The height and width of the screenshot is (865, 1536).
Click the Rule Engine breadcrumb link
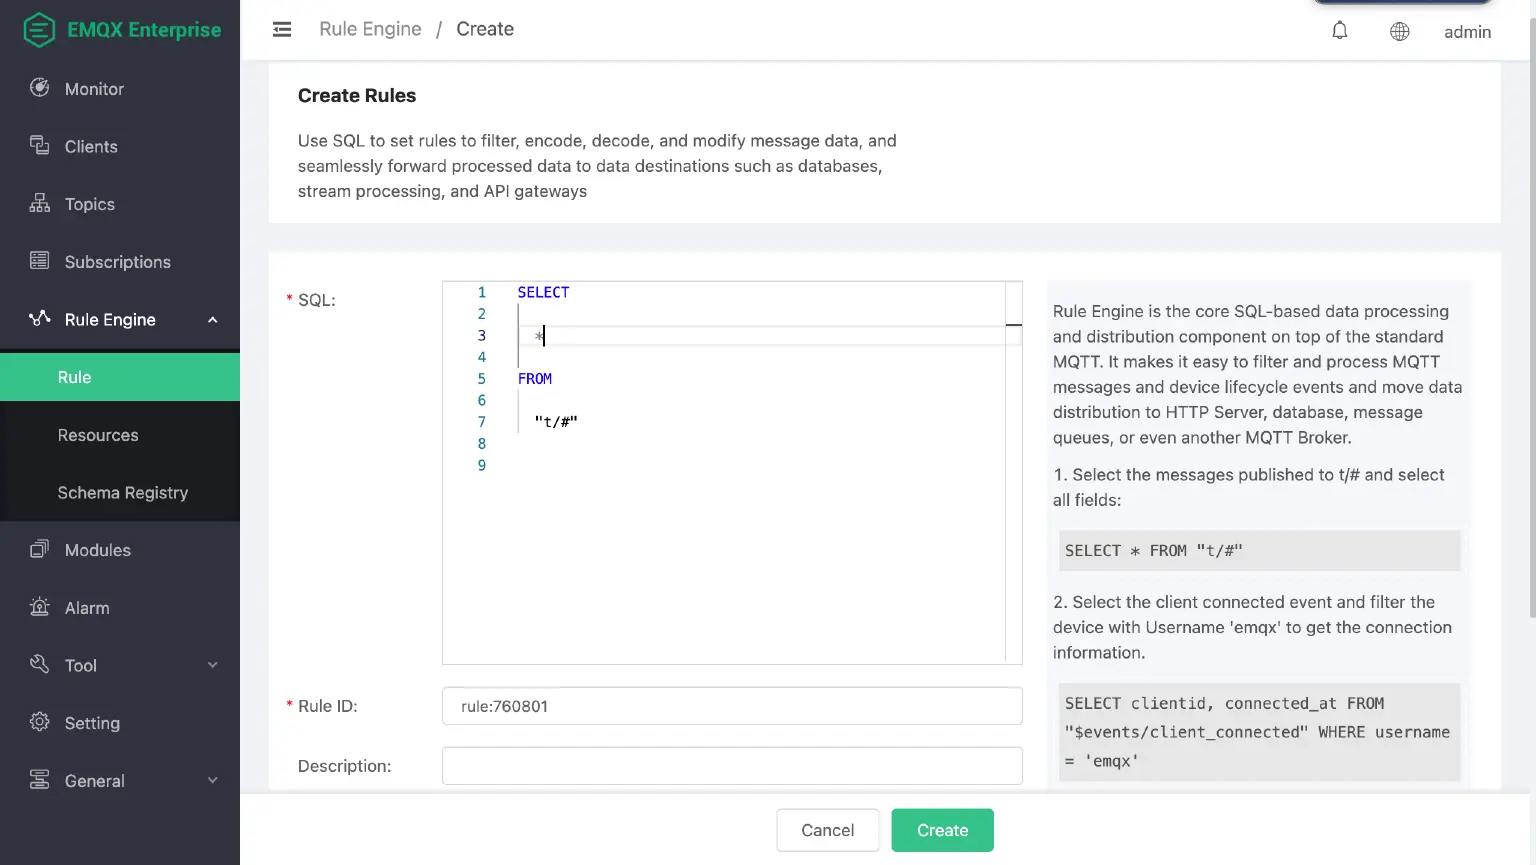pyautogui.click(x=370, y=29)
